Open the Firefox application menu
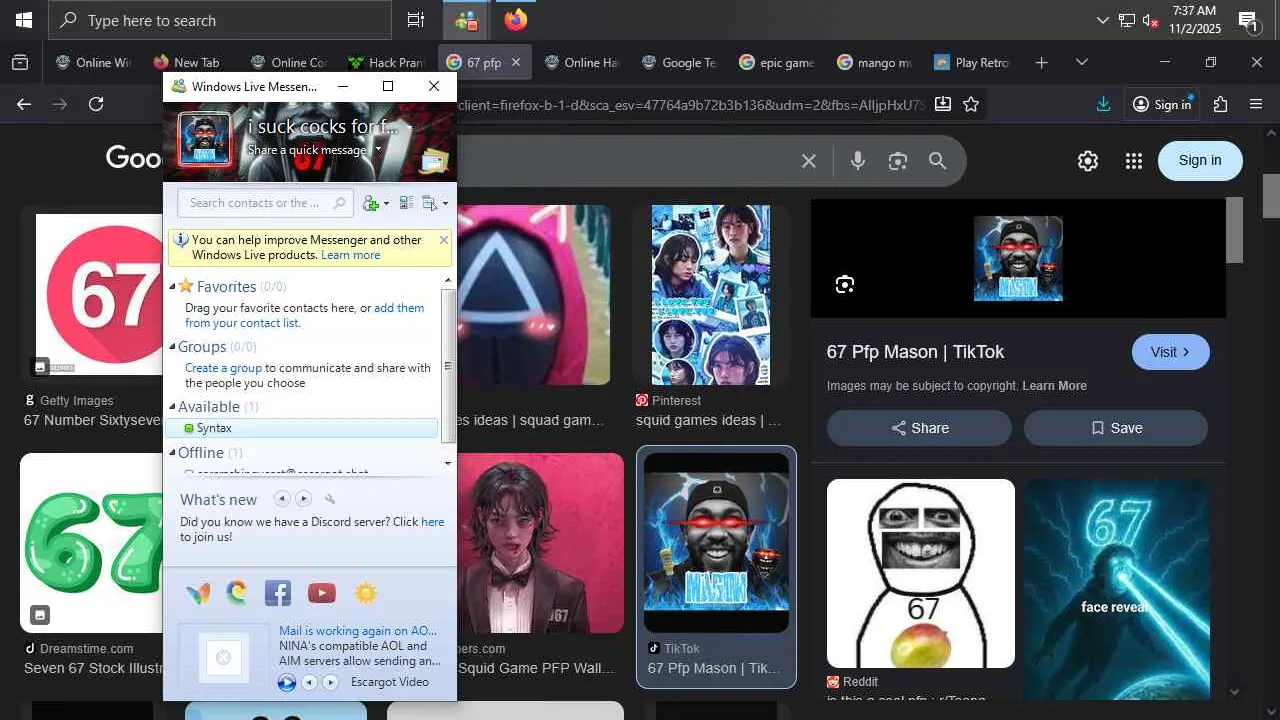The height and width of the screenshot is (720, 1280). [1256, 104]
